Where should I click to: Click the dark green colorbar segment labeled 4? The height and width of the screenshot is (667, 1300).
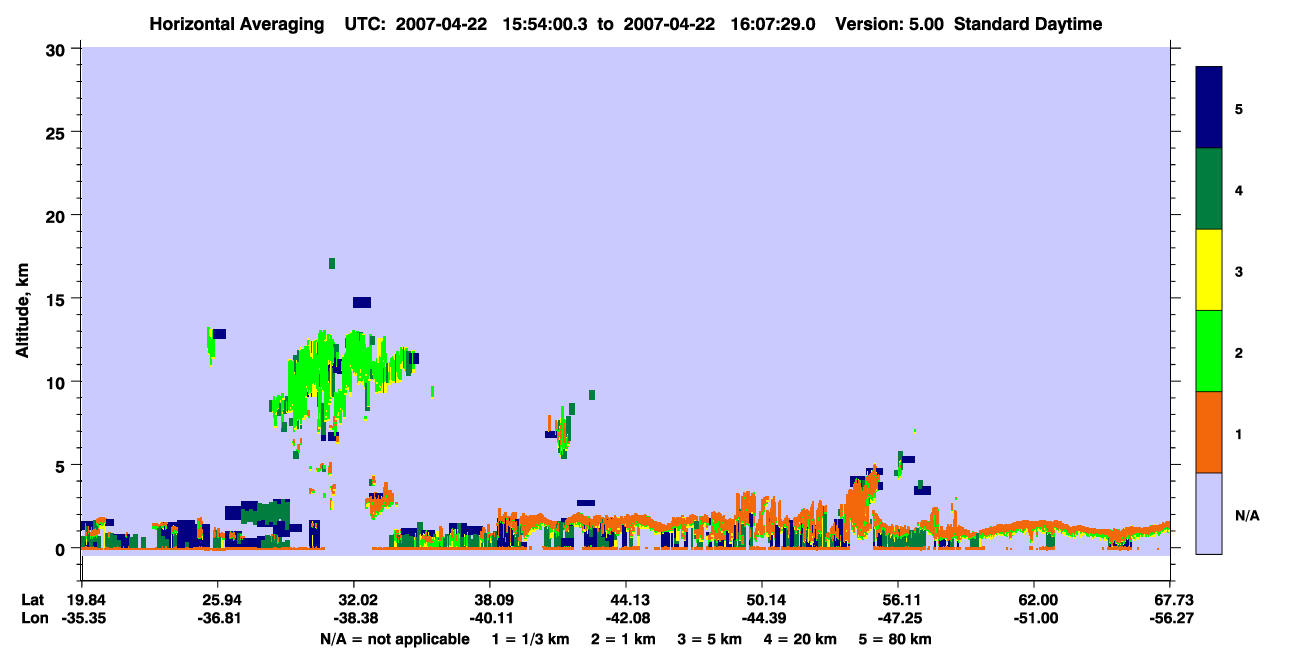(x=1209, y=189)
